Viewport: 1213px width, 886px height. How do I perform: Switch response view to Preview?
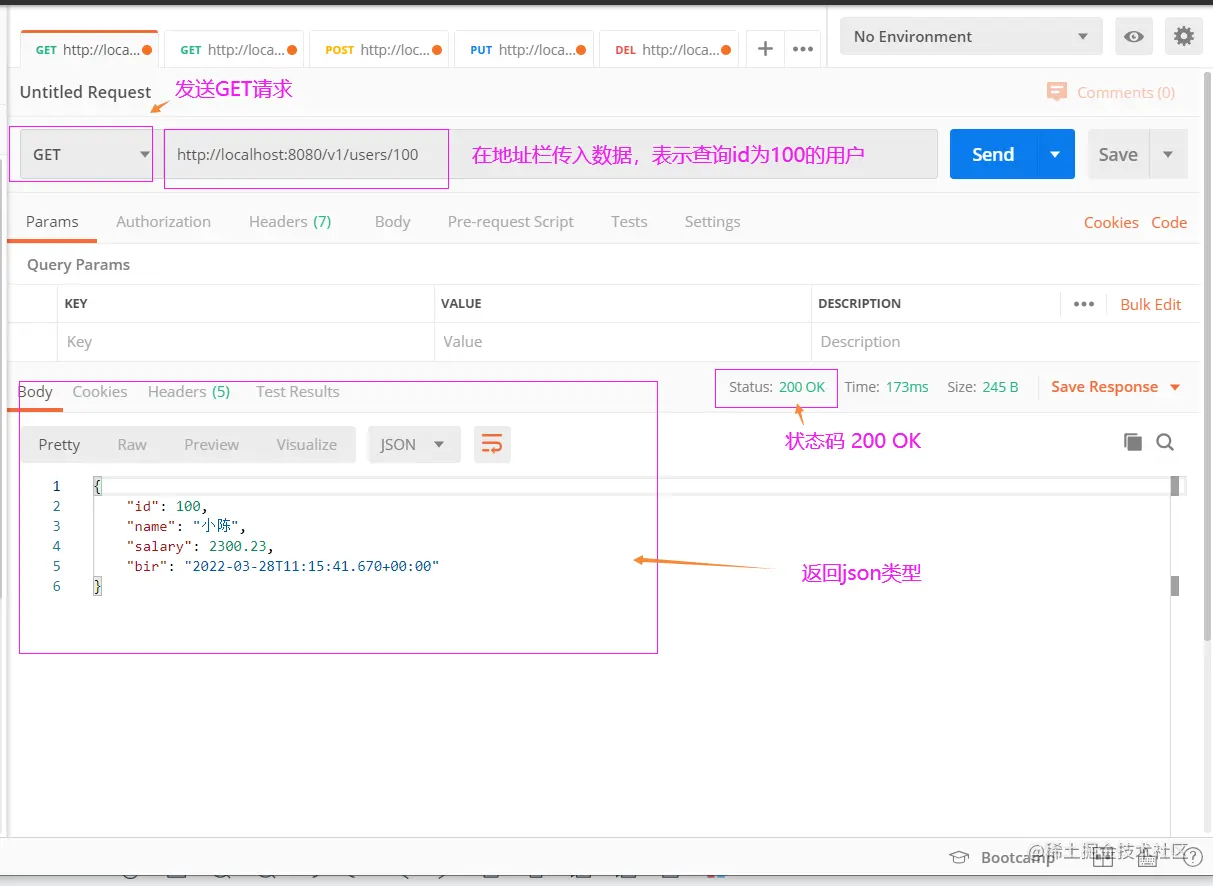pyautogui.click(x=211, y=444)
